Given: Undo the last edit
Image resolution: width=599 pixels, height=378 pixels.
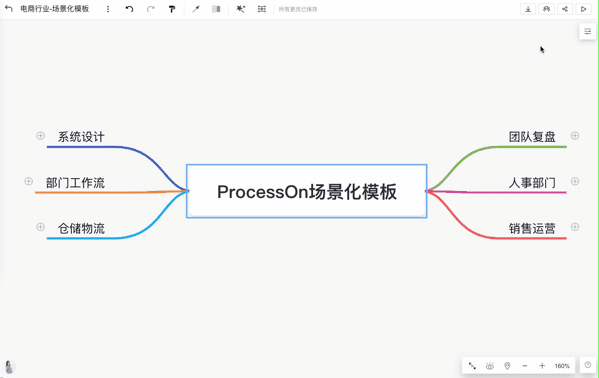Looking at the screenshot, I should pos(130,9).
